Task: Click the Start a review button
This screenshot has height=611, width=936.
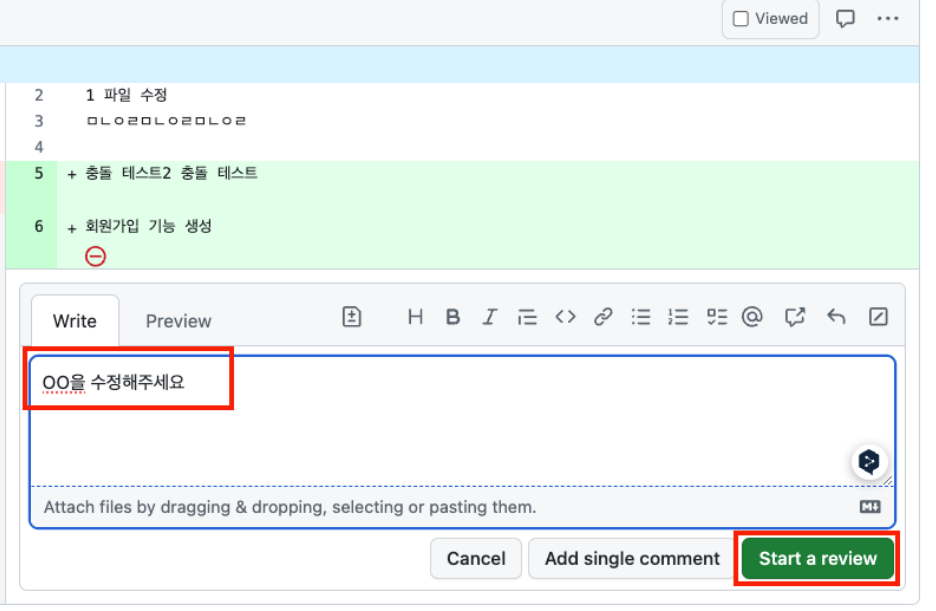Action: tap(817, 558)
